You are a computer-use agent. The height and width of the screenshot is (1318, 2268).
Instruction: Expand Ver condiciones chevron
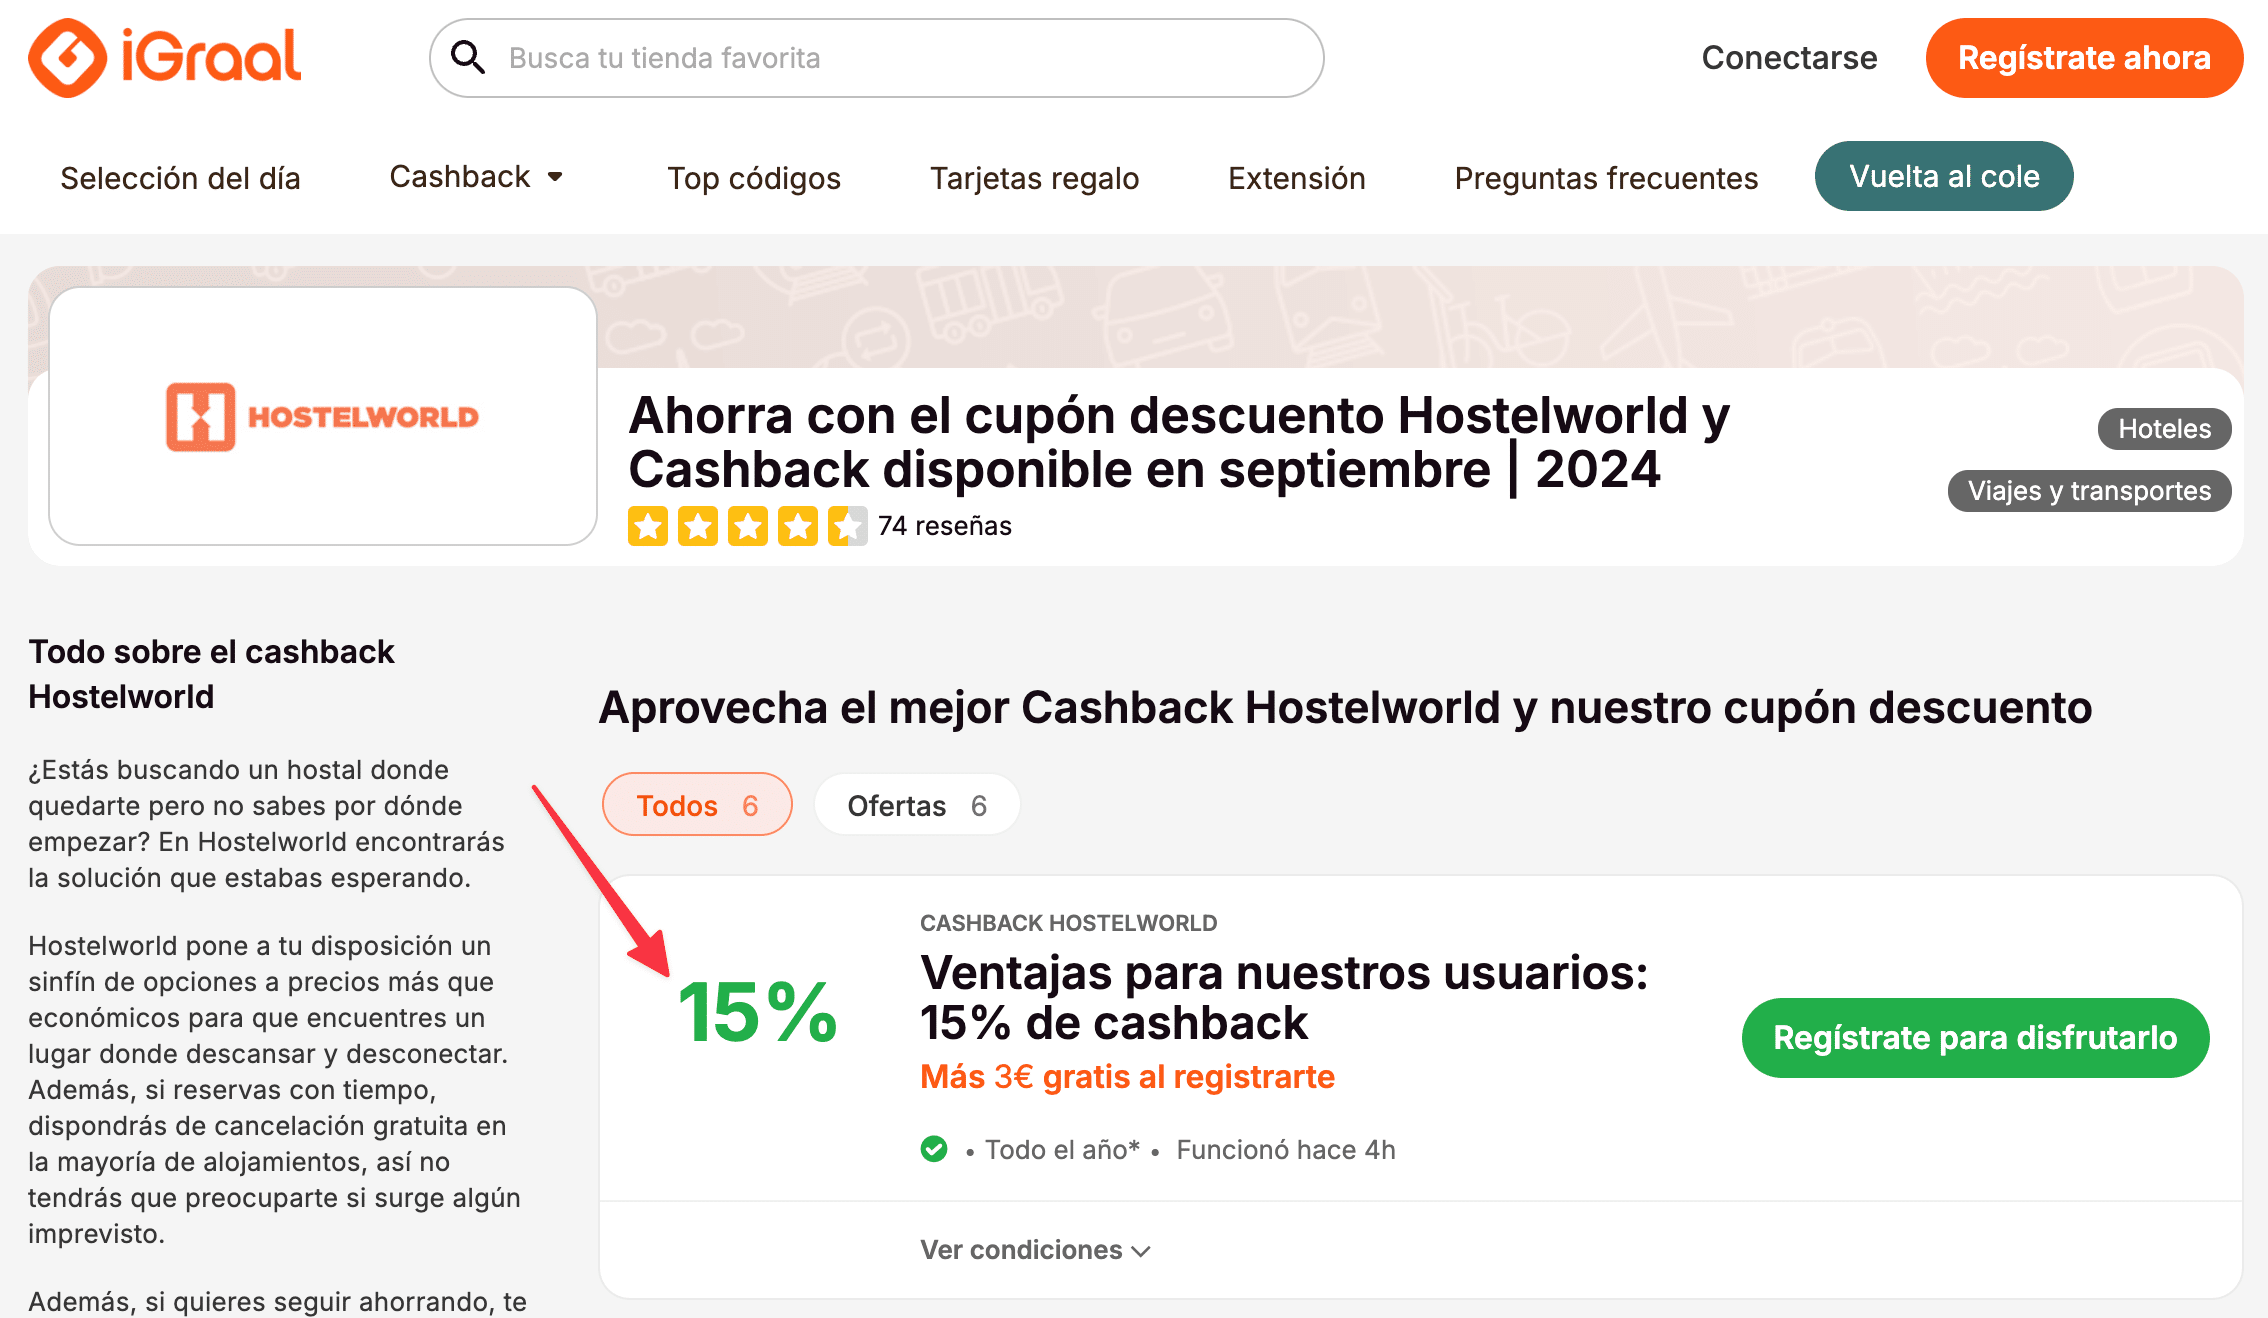(x=1142, y=1251)
